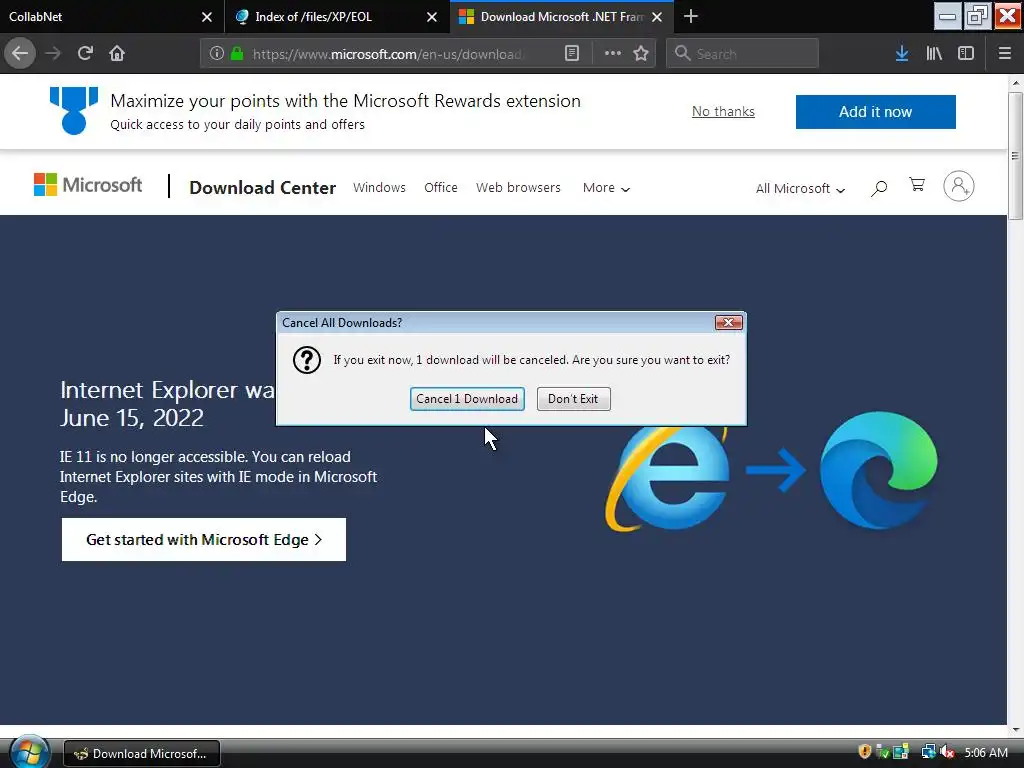The height and width of the screenshot is (768, 1024).
Task: Go back using the browser back arrow
Action: coord(20,53)
